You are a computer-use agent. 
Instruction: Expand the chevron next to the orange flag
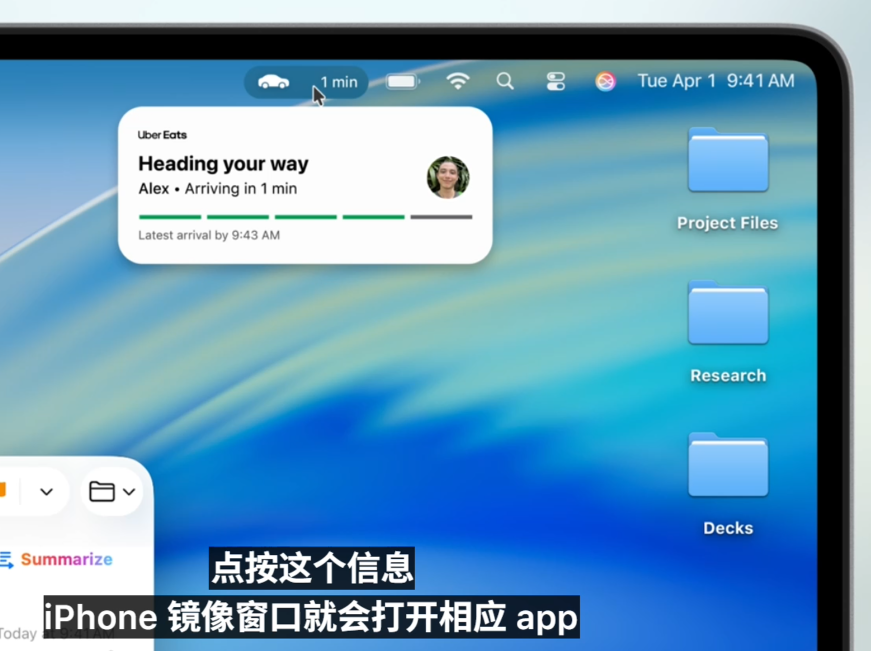pos(47,492)
